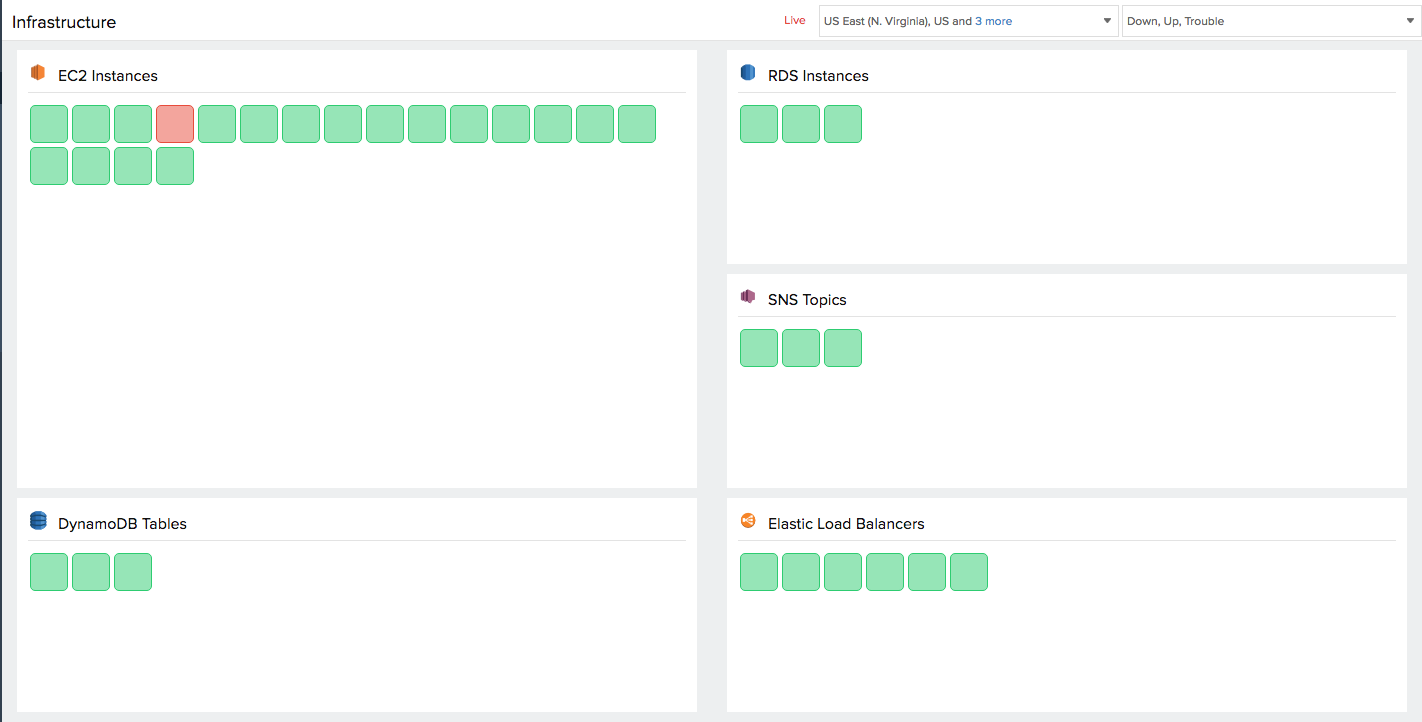Select the green middle DynamoDB table tile
The height and width of the screenshot is (722, 1422).
pos(91,571)
